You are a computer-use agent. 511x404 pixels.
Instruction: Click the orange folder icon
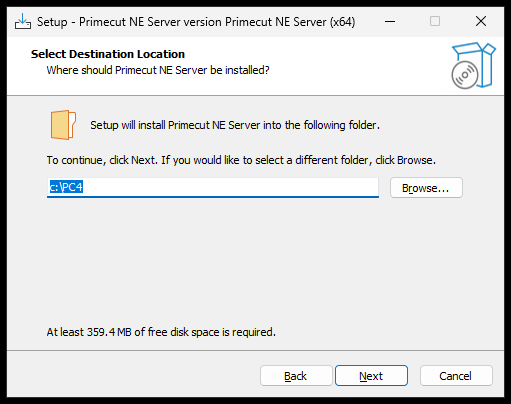coord(63,125)
